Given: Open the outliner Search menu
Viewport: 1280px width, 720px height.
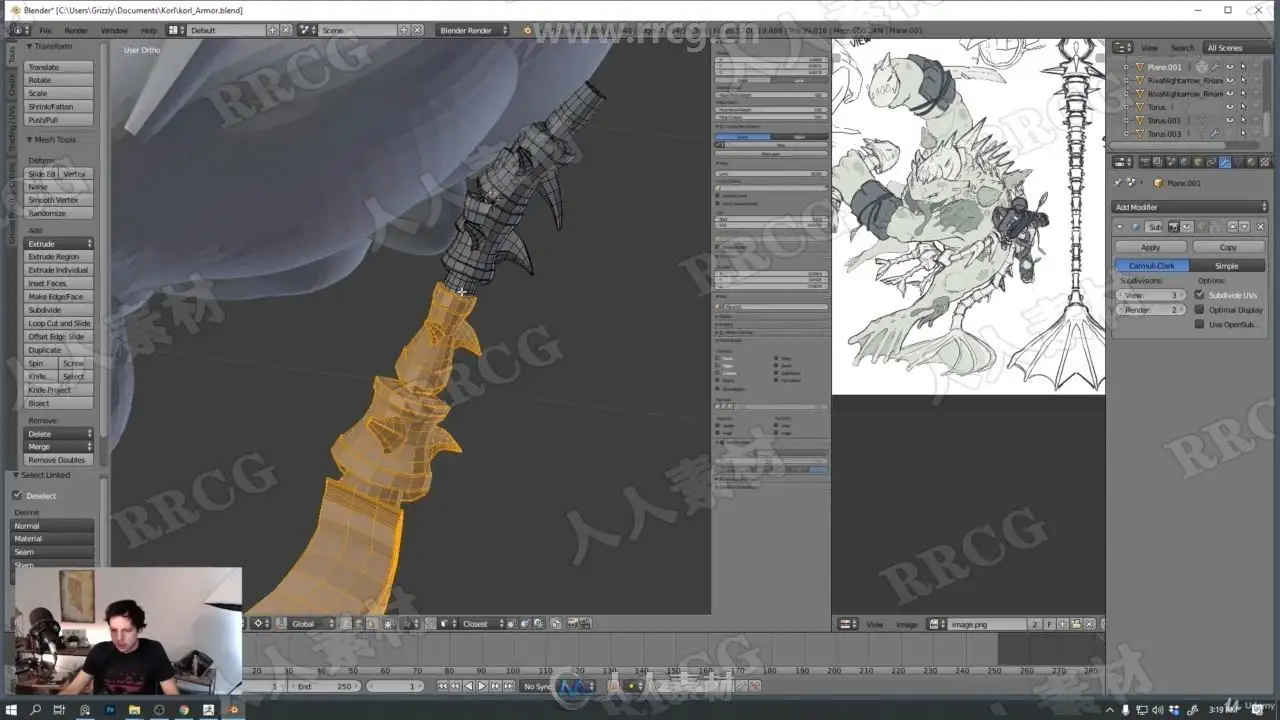Looking at the screenshot, I should [1182, 48].
